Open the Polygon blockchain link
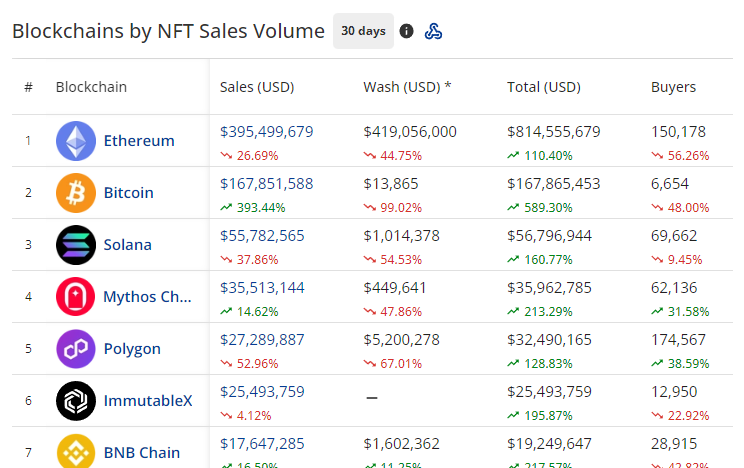Image resolution: width=744 pixels, height=468 pixels. (x=132, y=349)
